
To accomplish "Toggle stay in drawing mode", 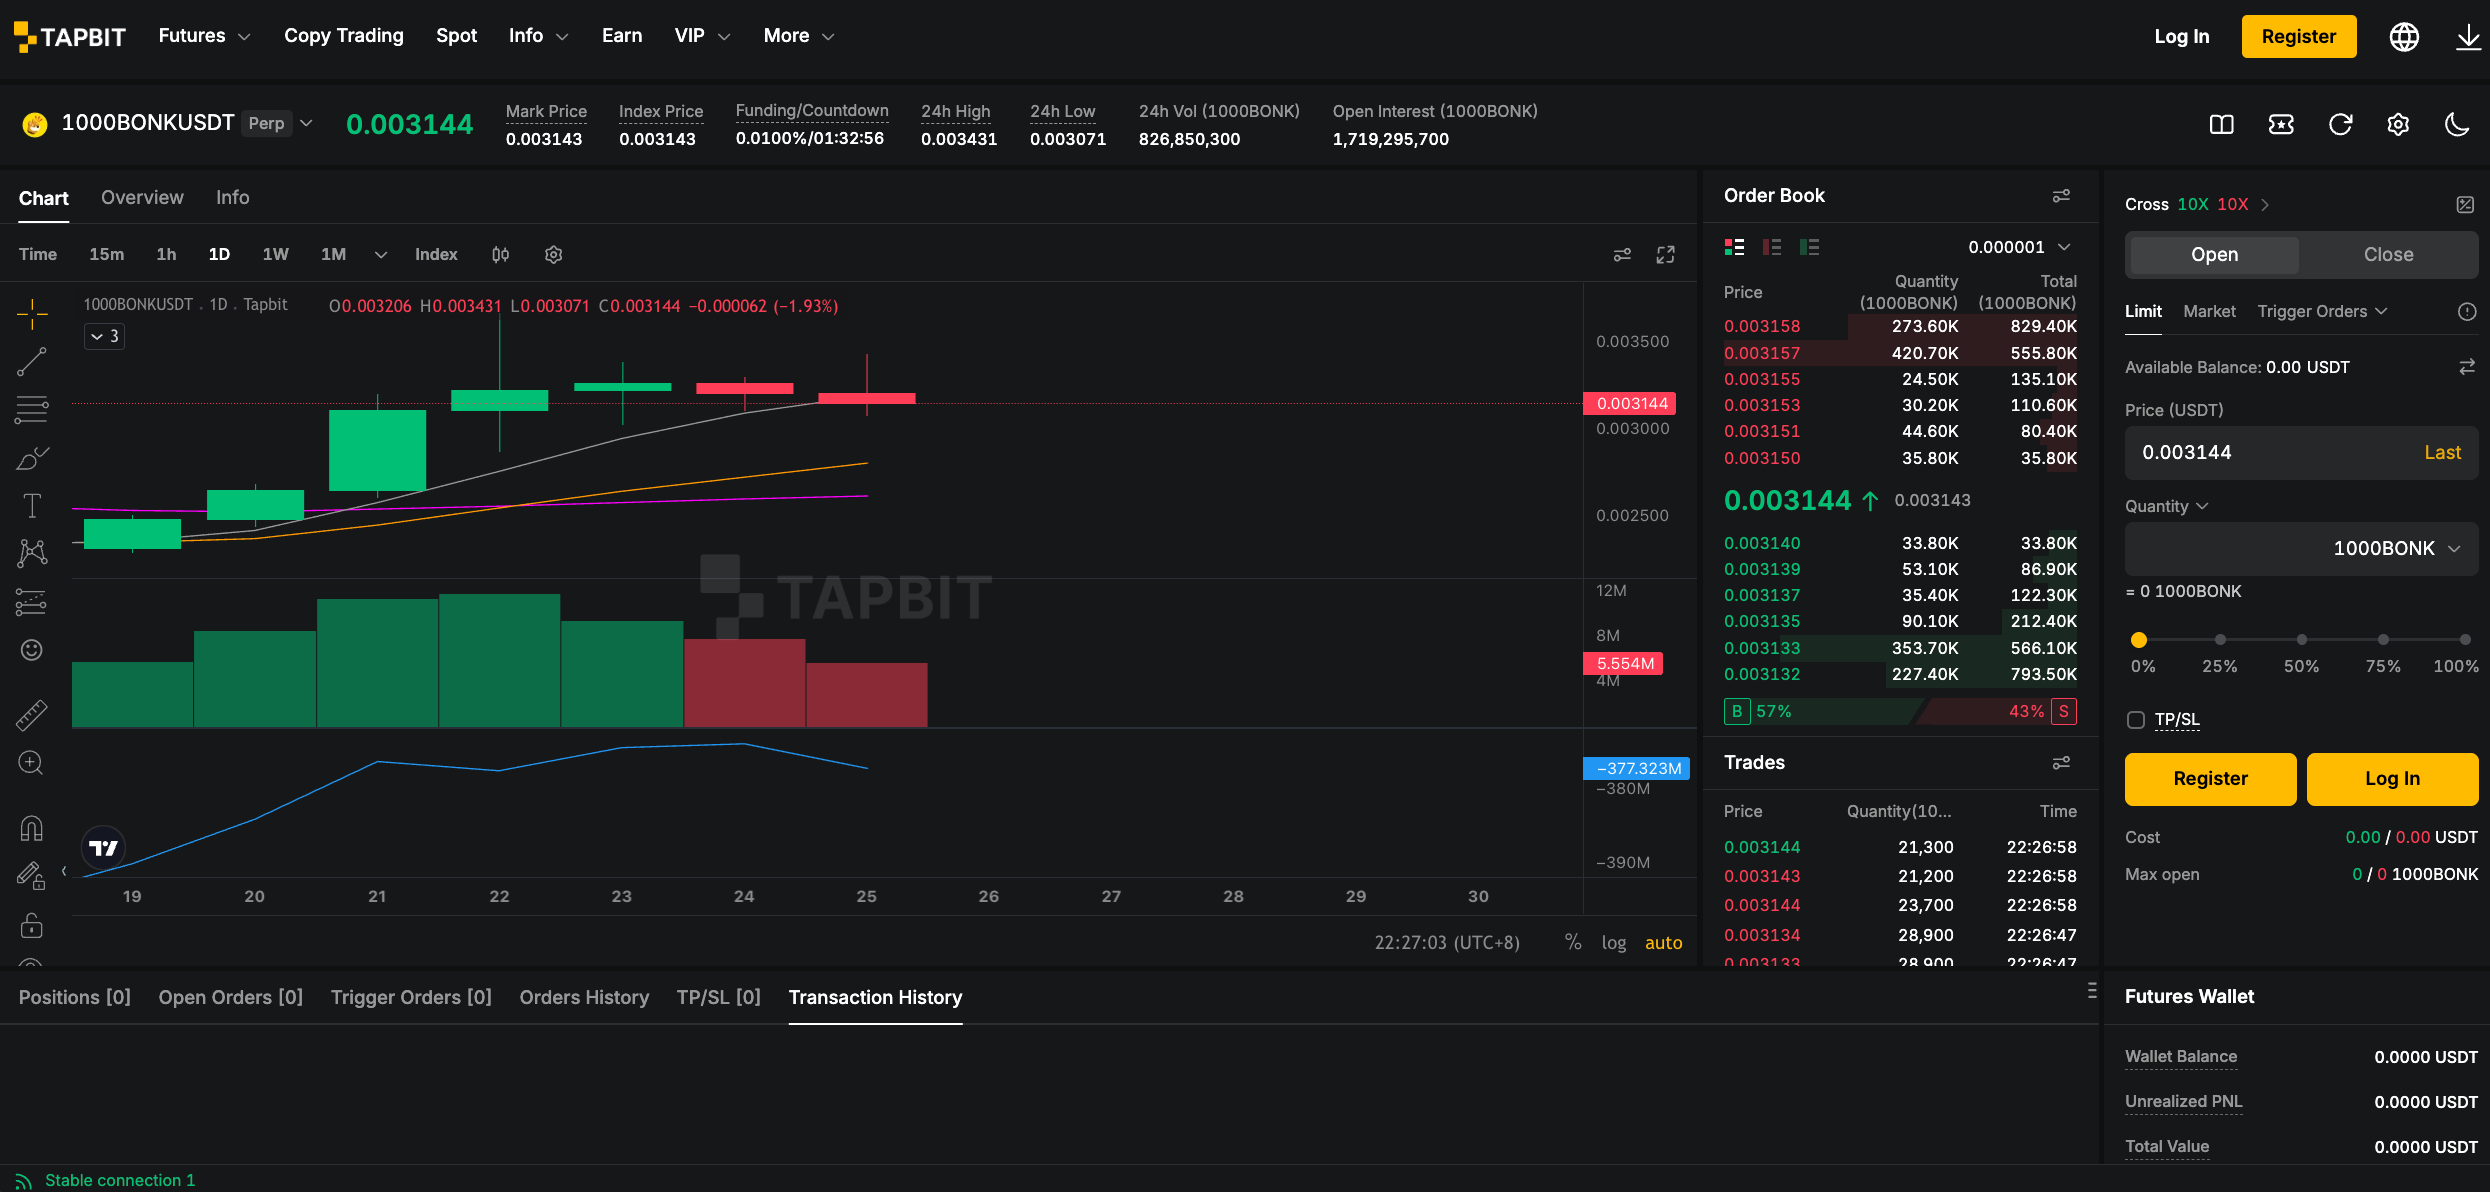I will 32,876.
